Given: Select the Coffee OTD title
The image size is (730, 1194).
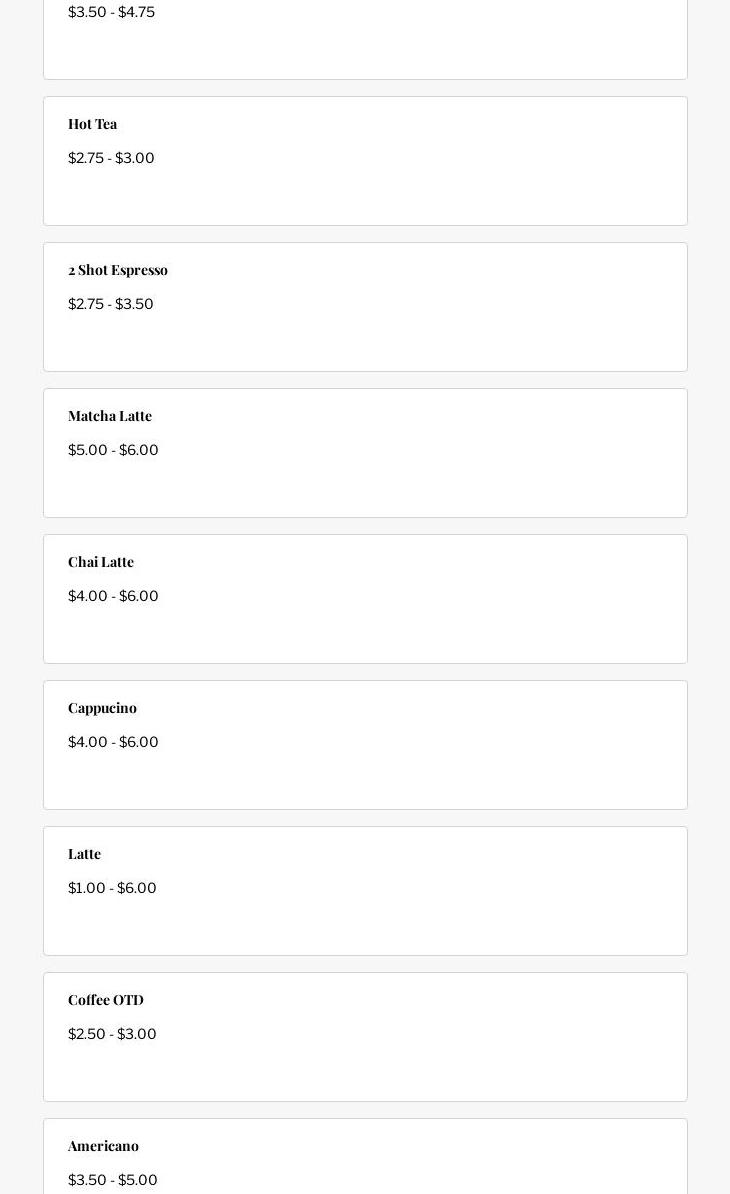Looking at the screenshot, I should click(x=106, y=1000).
